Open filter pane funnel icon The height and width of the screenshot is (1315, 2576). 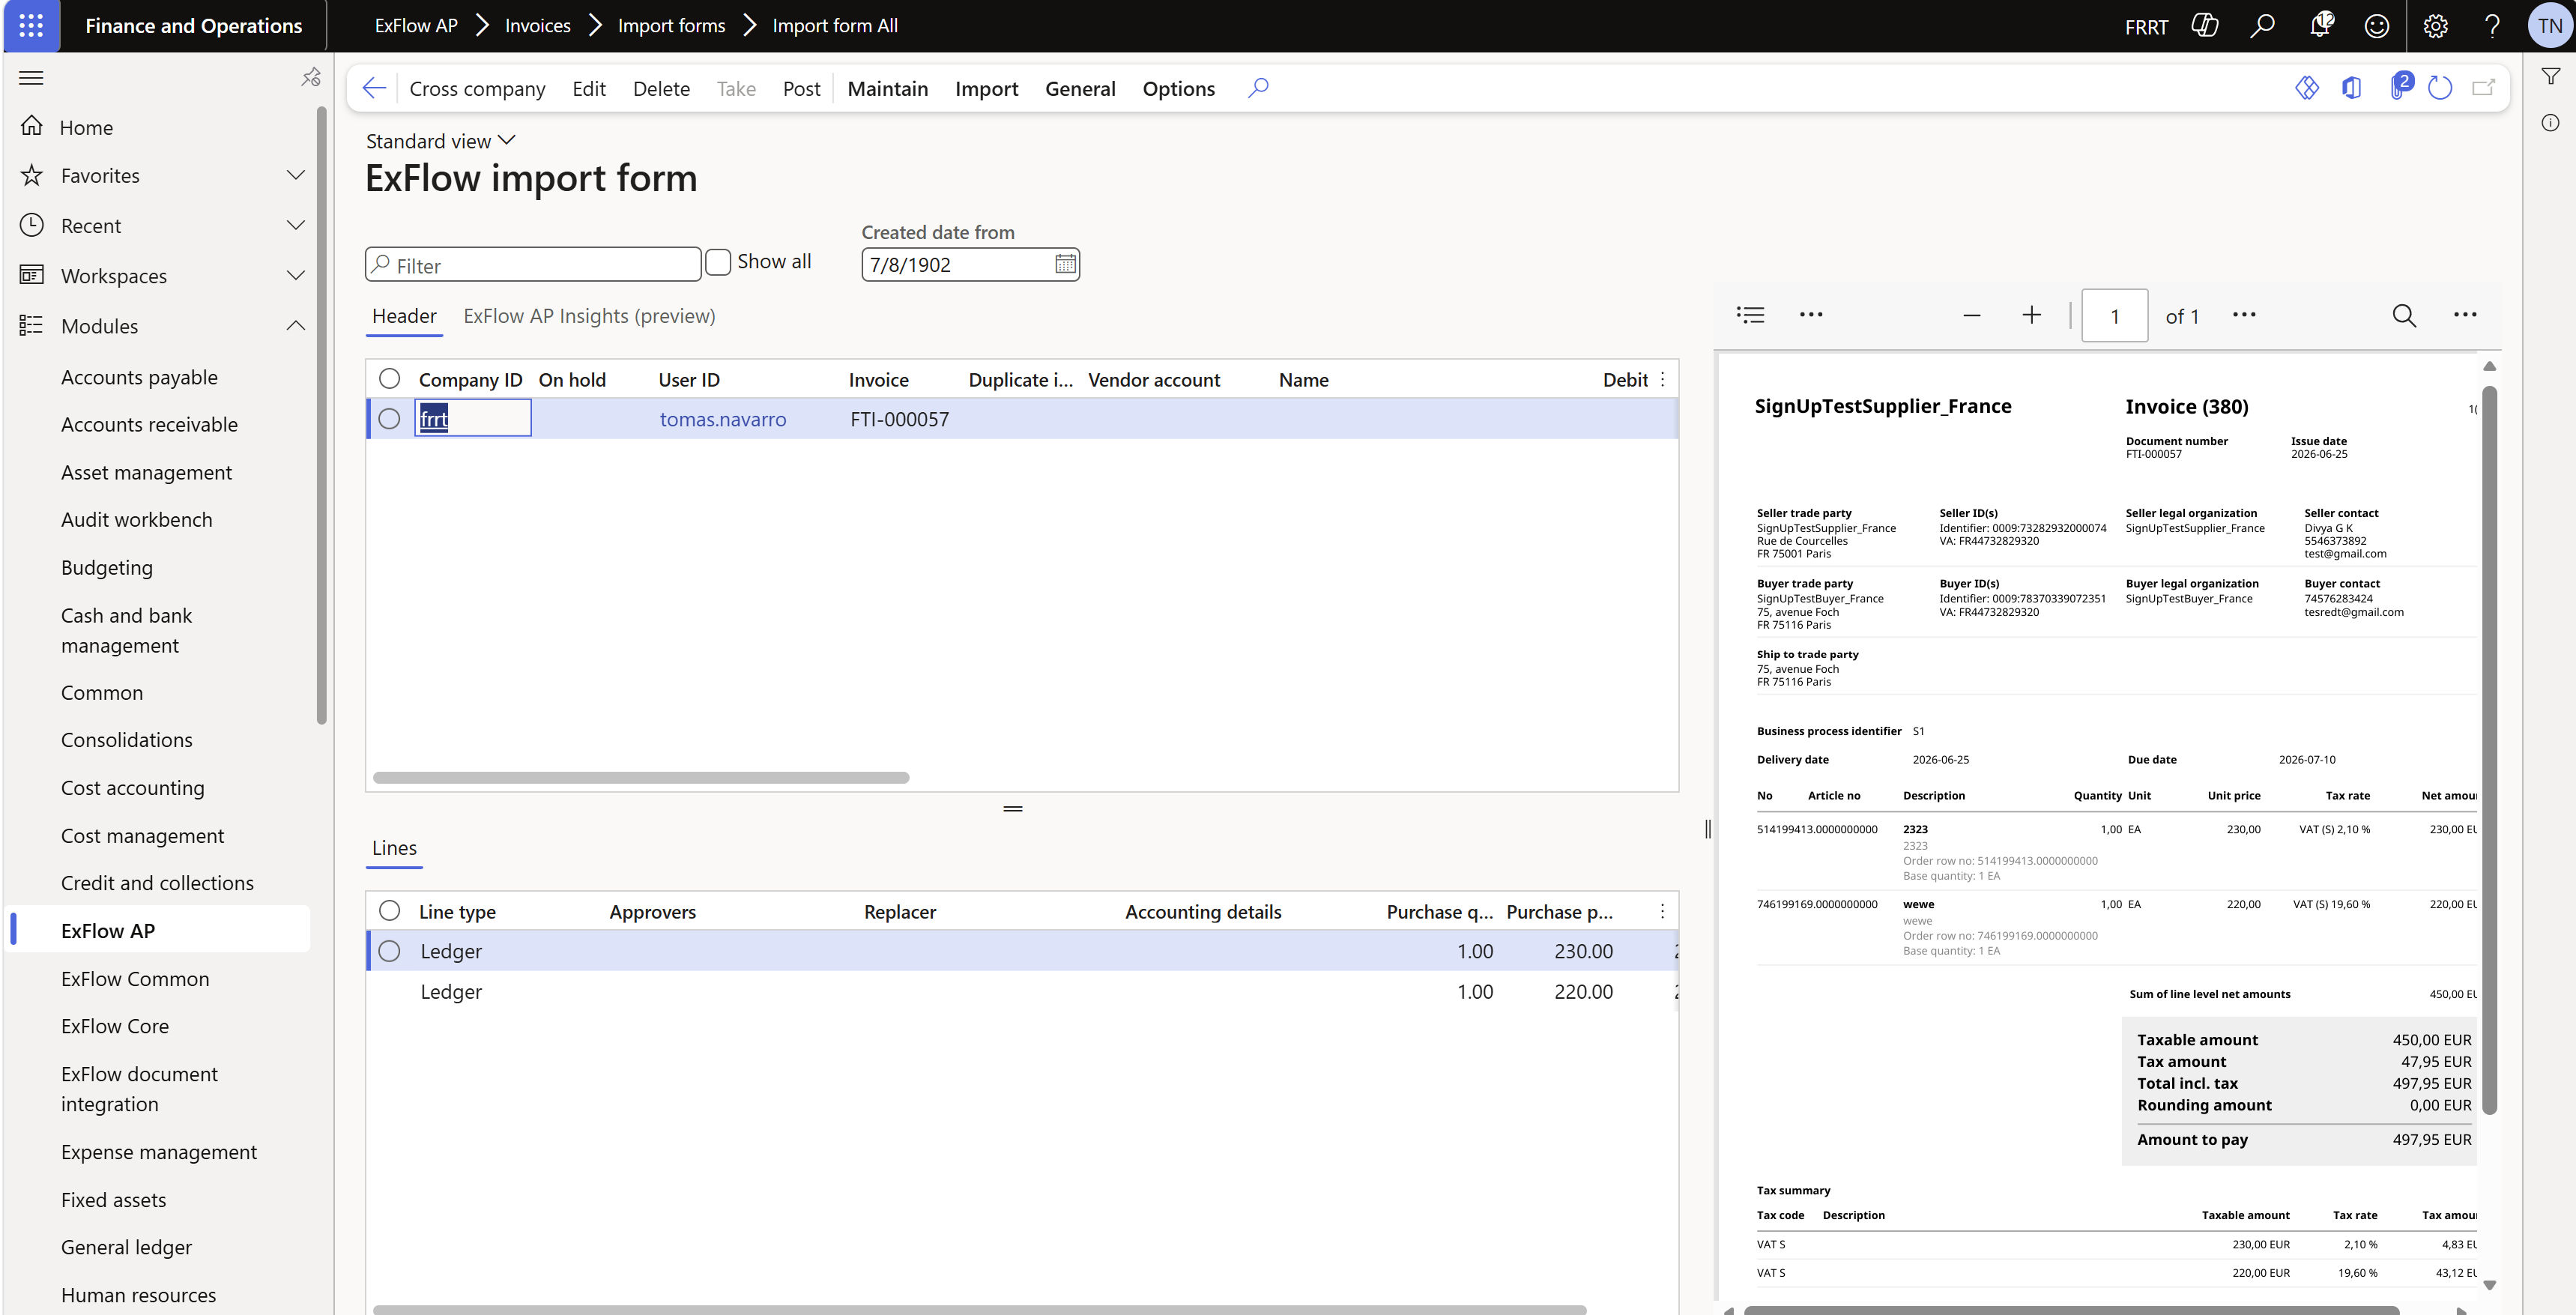point(2550,77)
